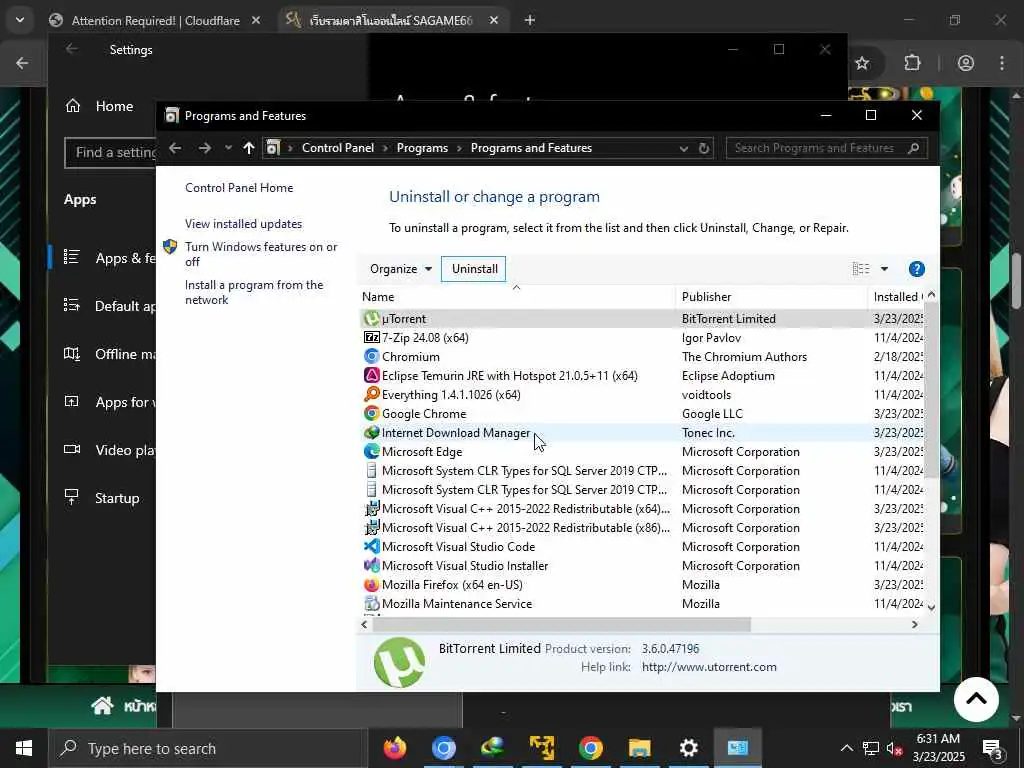Sort the list by Publisher column header
Screen dimensions: 1024x768
pos(772,296)
